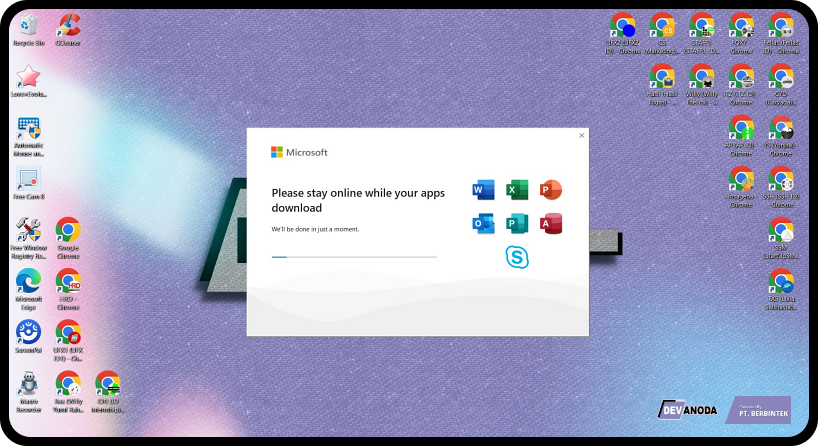This screenshot has height=446, width=818.
Task: Select the STAFF1 Chrome profile shortcut
Action: pyautogui.click(x=702, y=34)
